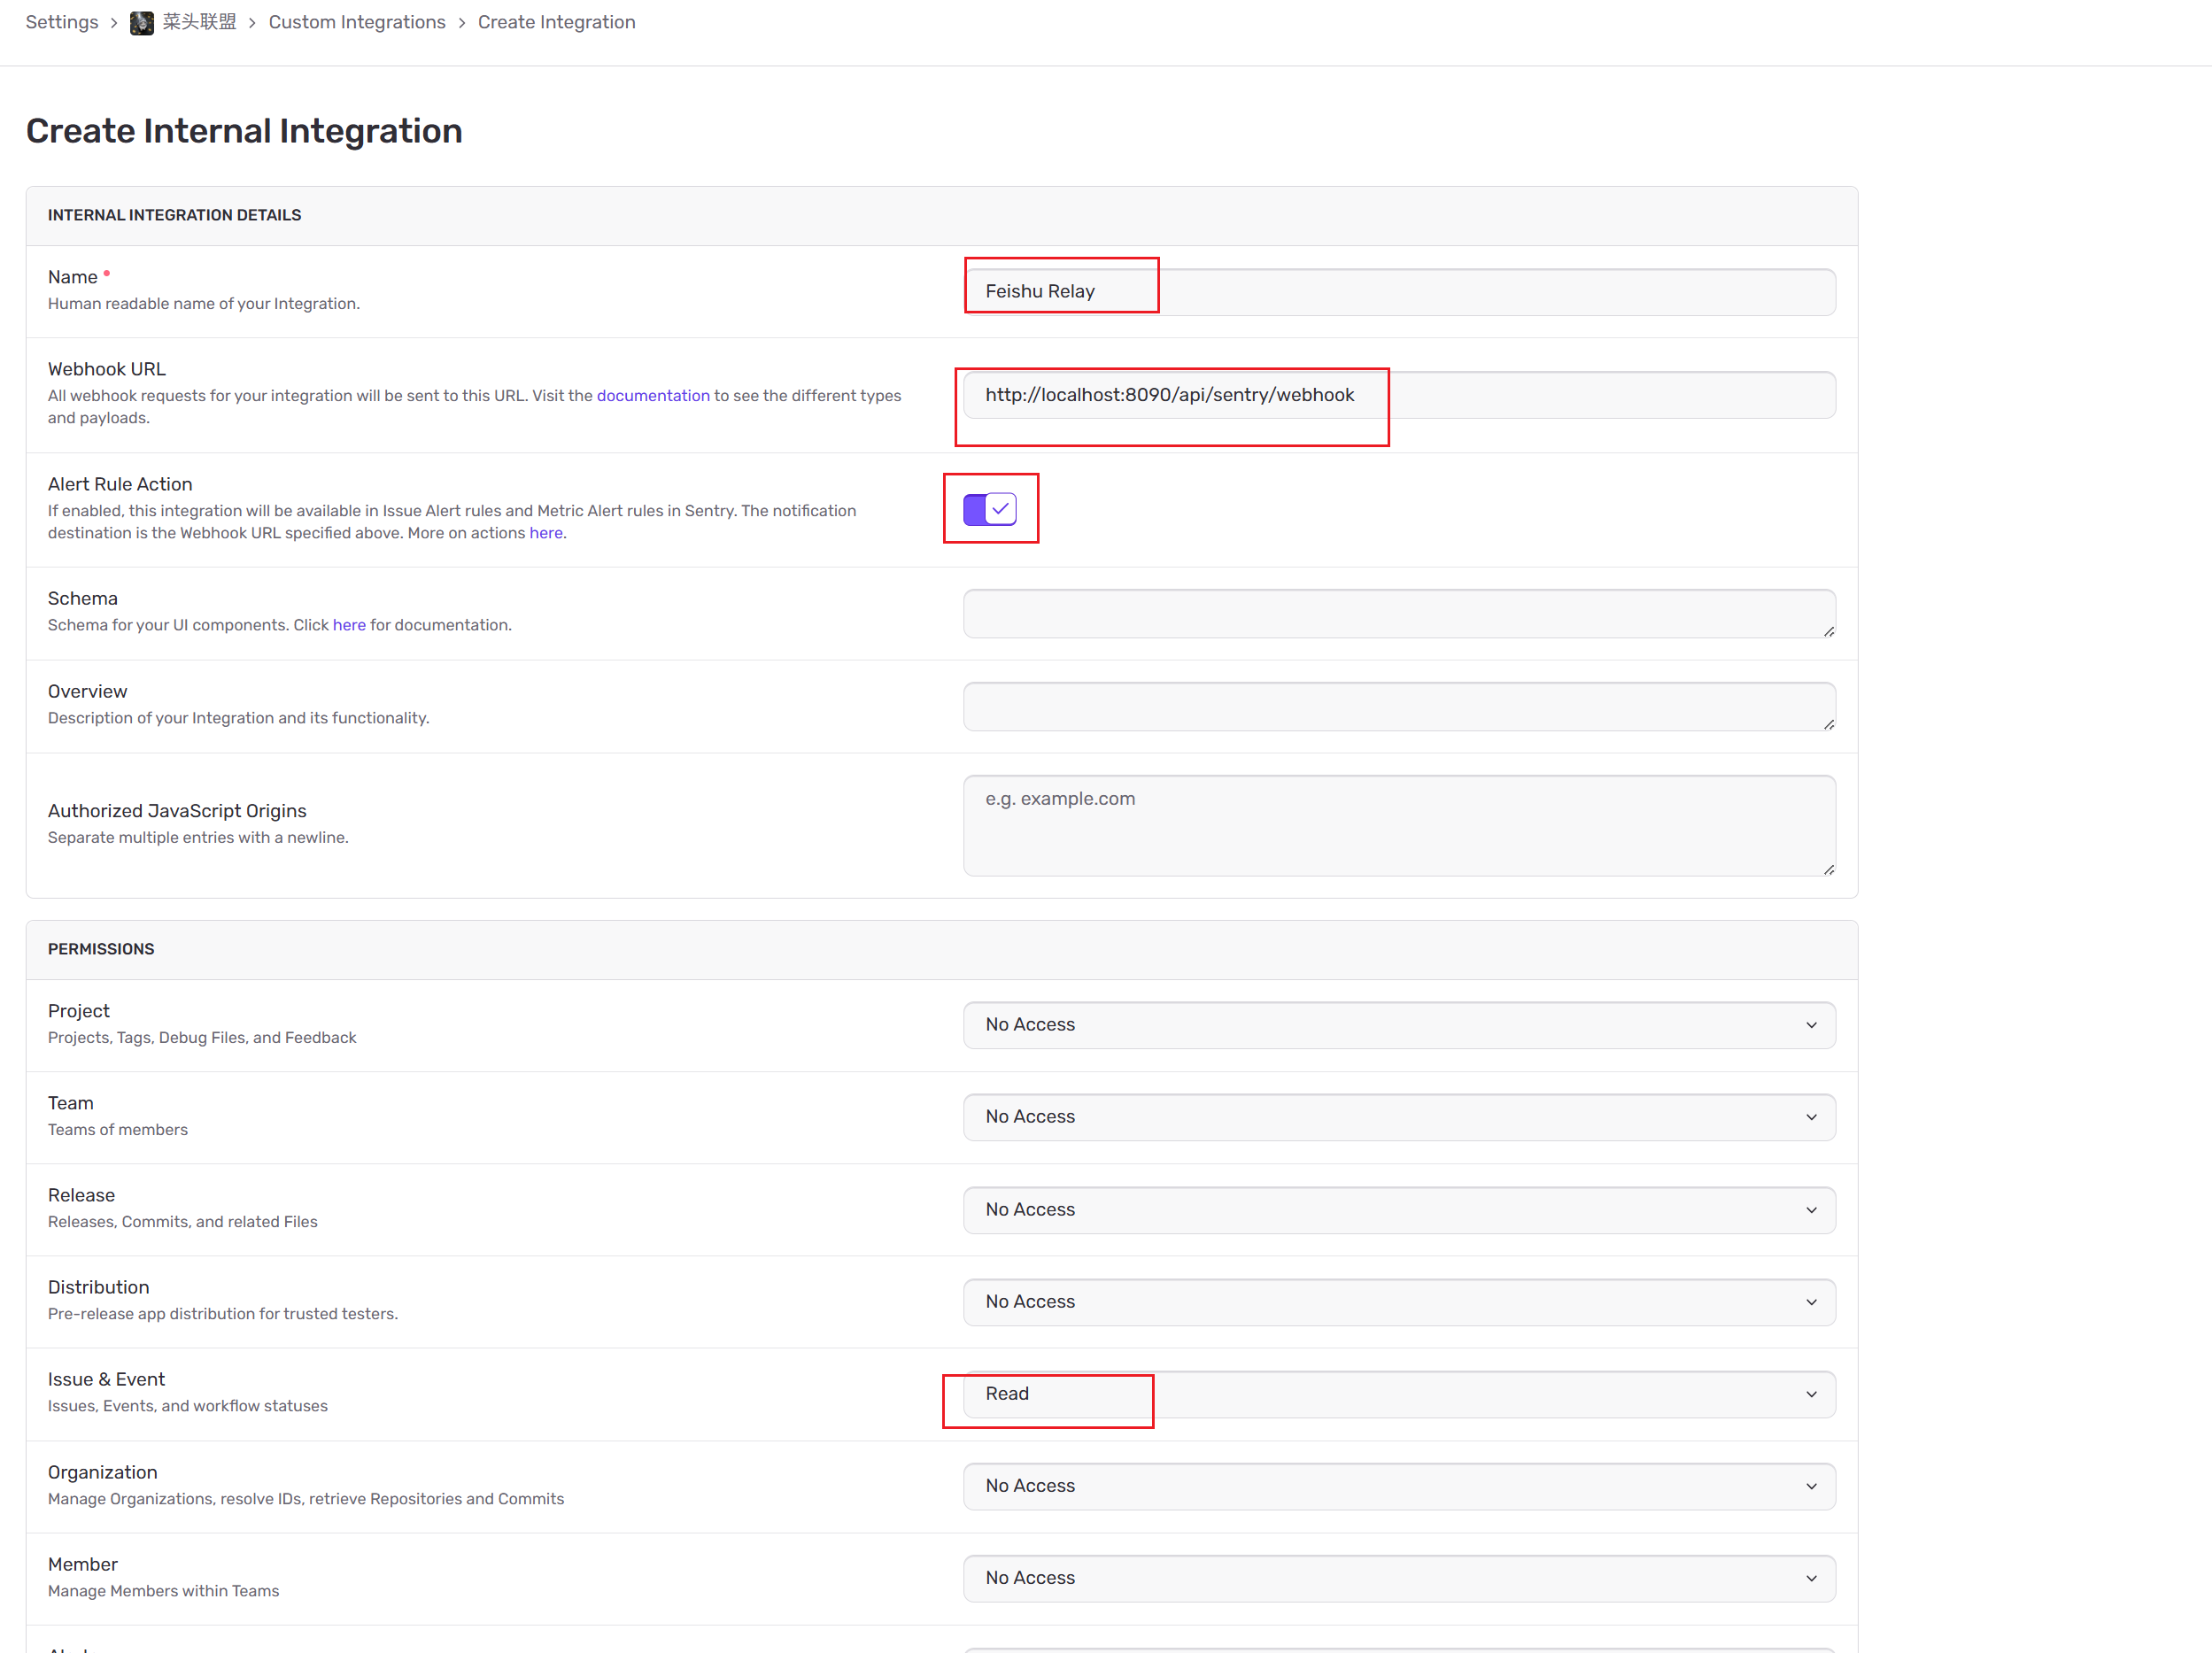The height and width of the screenshot is (1653, 2212).
Task: Open the webhook documentation link
Action: (653, 395)
